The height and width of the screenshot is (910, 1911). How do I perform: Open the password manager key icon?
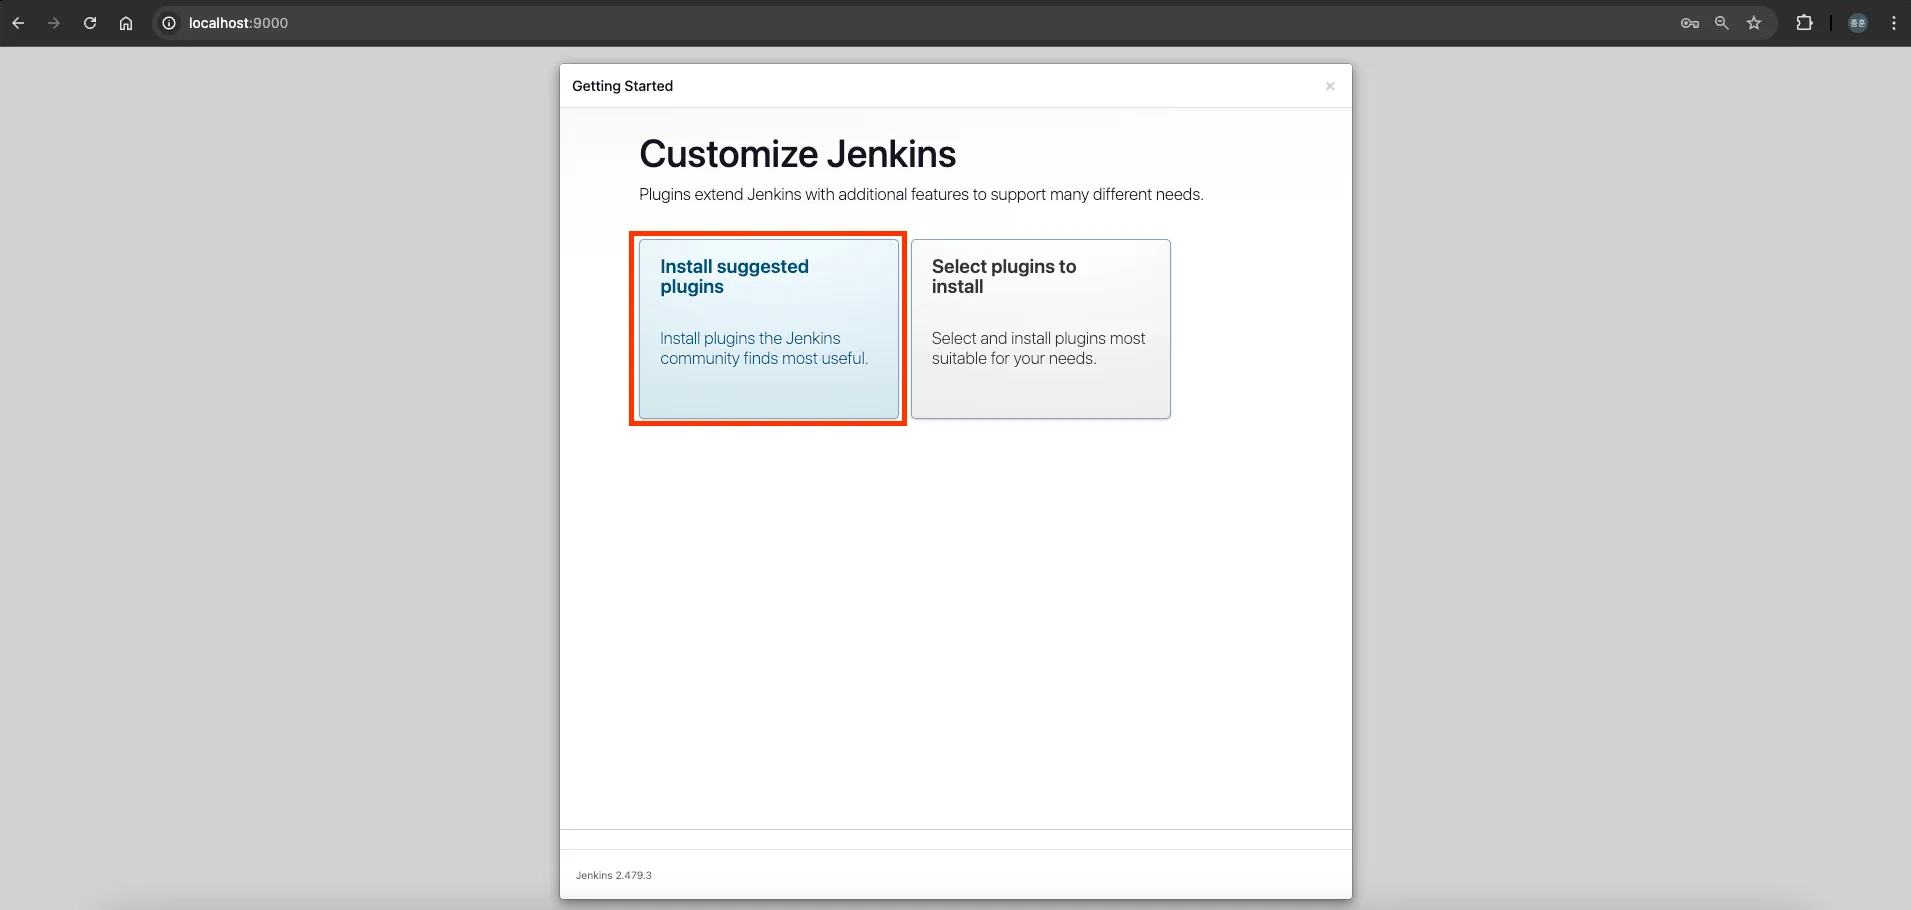(1690, 23)
